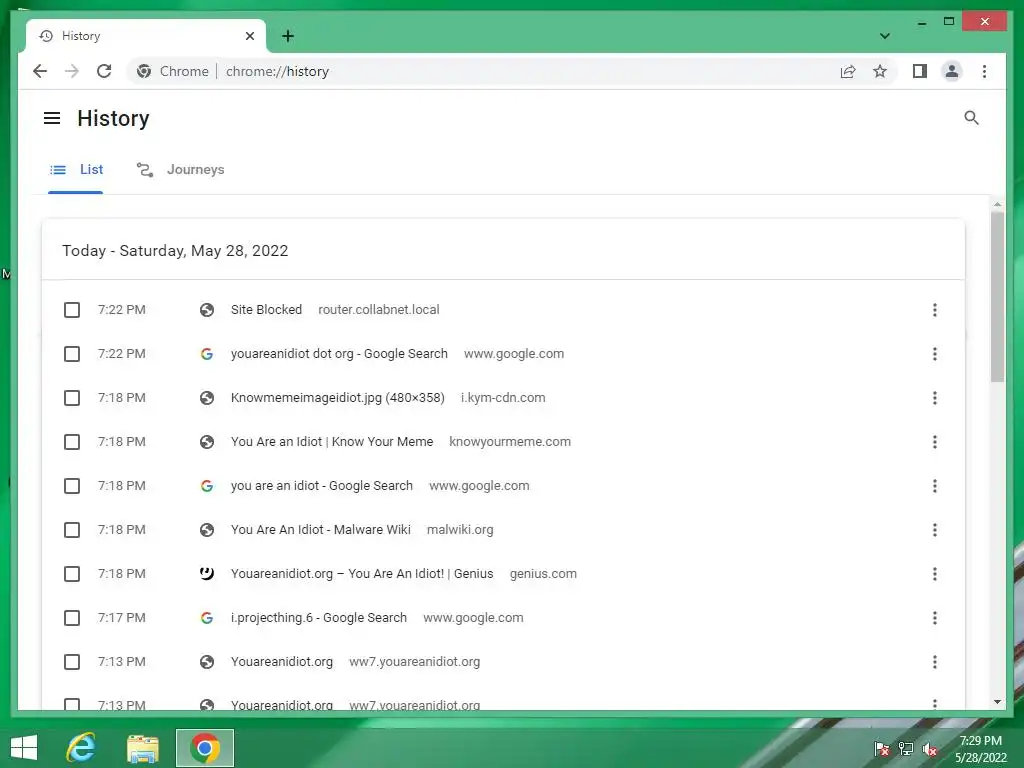The image size is (1024, 768).
Task: Open actions menu for Knowmemeimageidiot.jpg entry
Action: coord(935,398)
